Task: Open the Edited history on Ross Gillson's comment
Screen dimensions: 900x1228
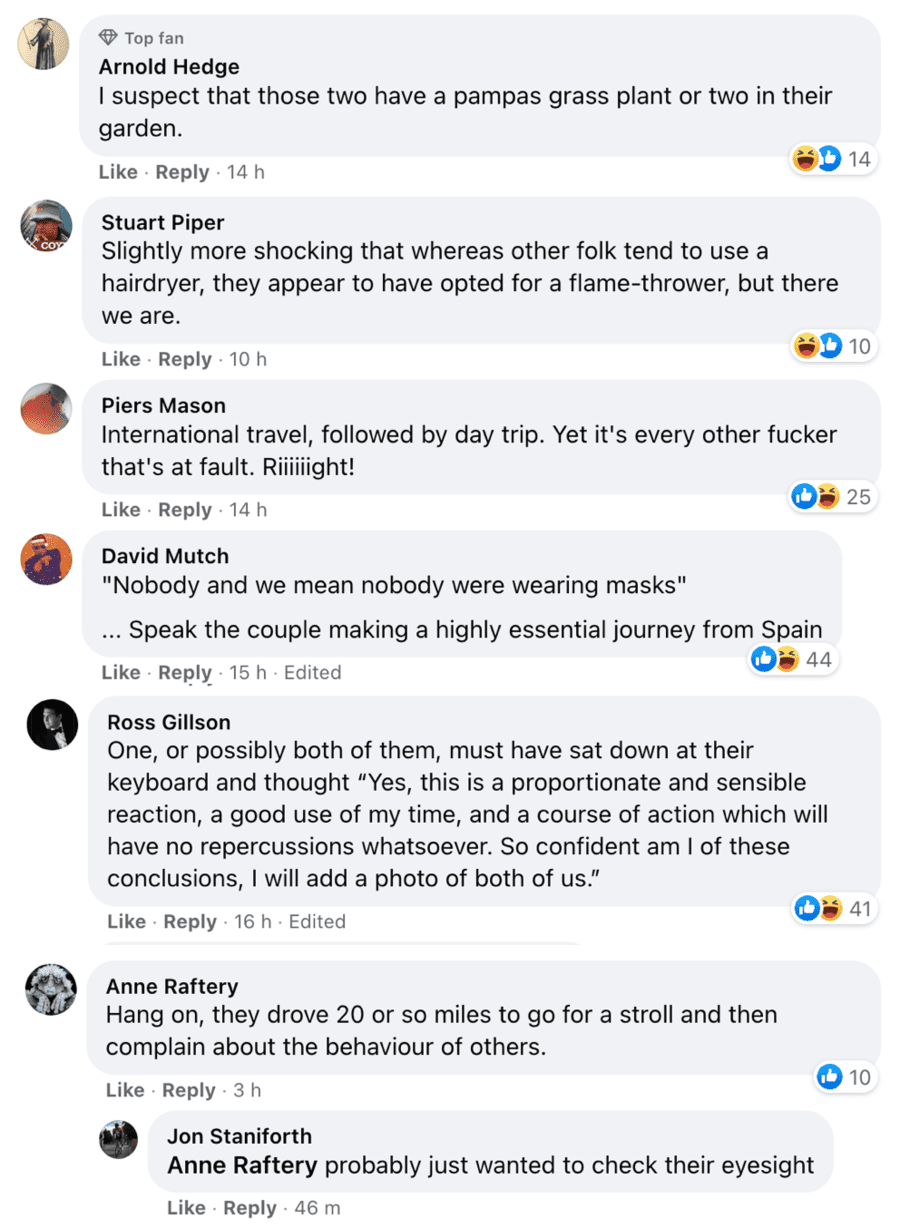Action: pyautogui.click(x=317, y=922)
